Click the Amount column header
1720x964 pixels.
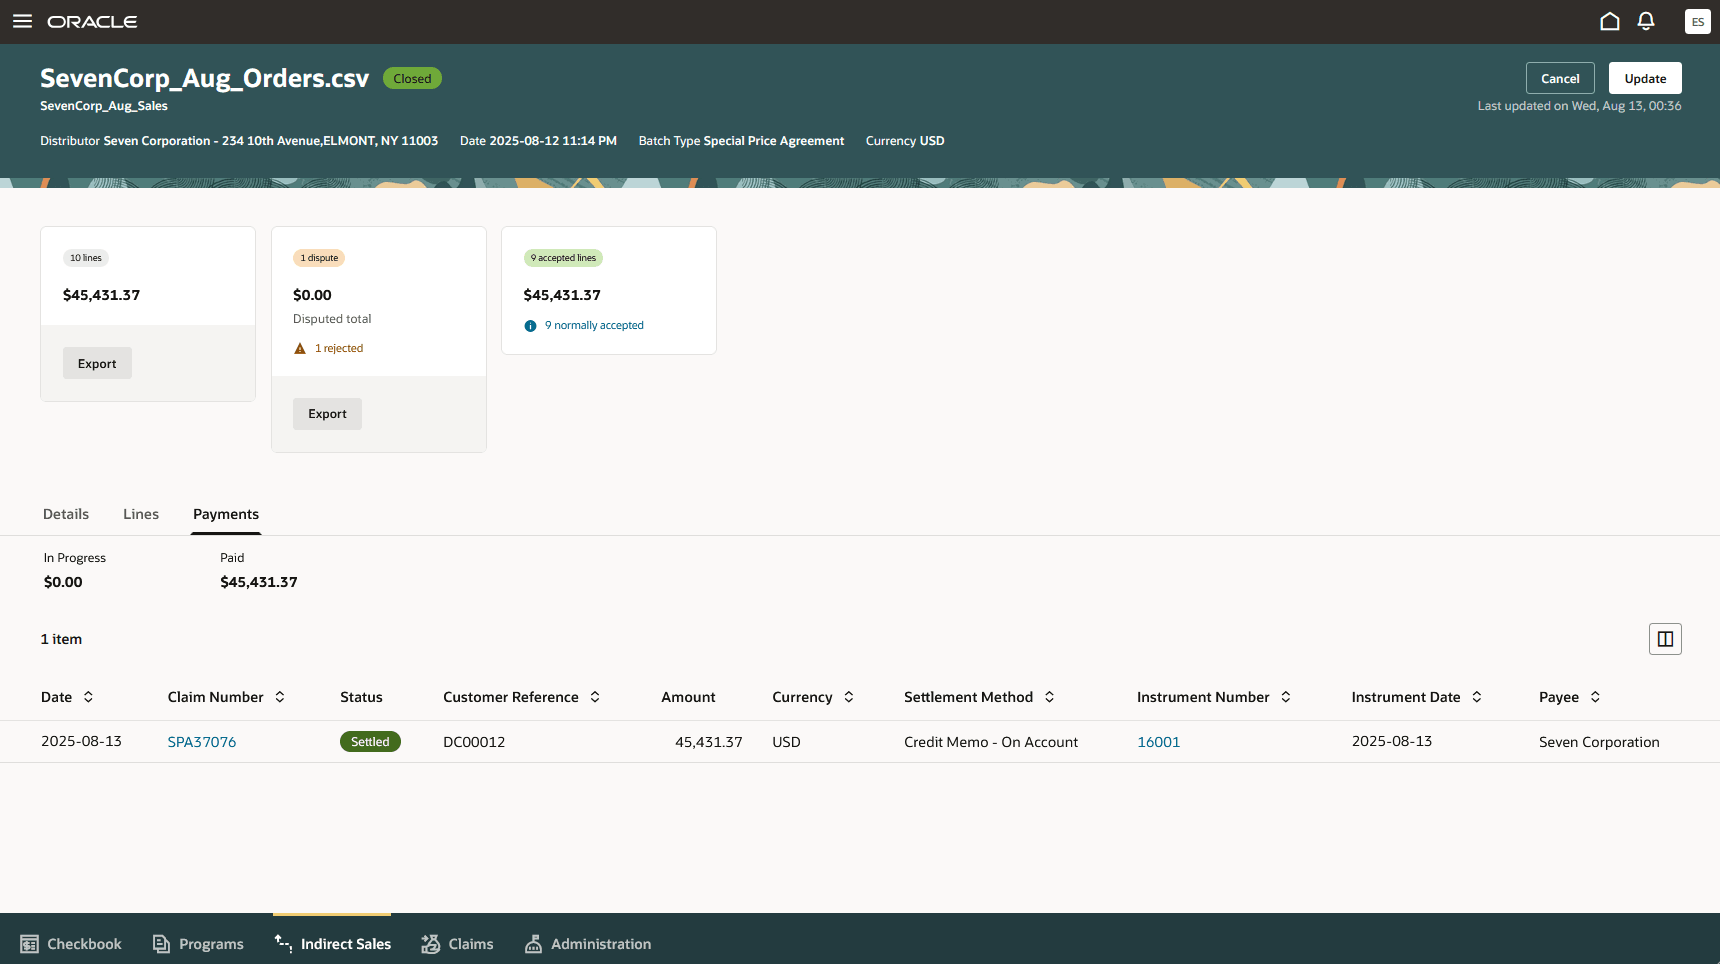click(x=688, y=697)
